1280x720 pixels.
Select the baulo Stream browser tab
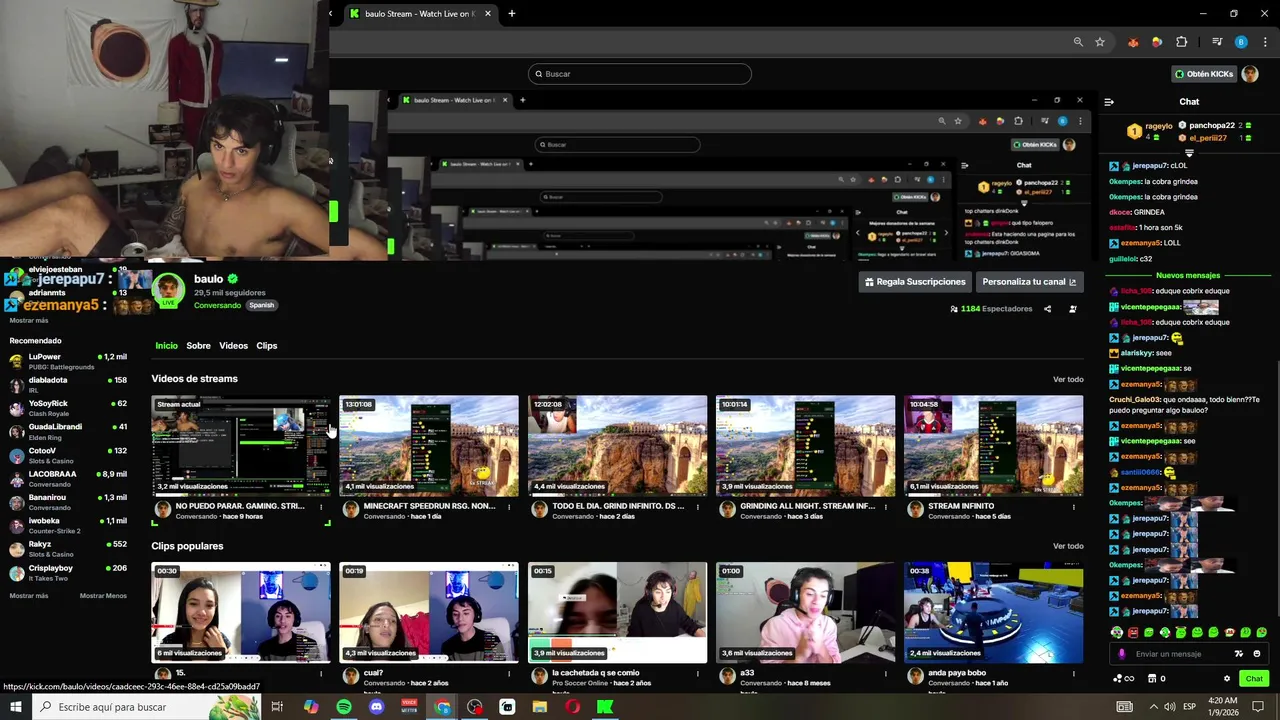tap(418, 14)
